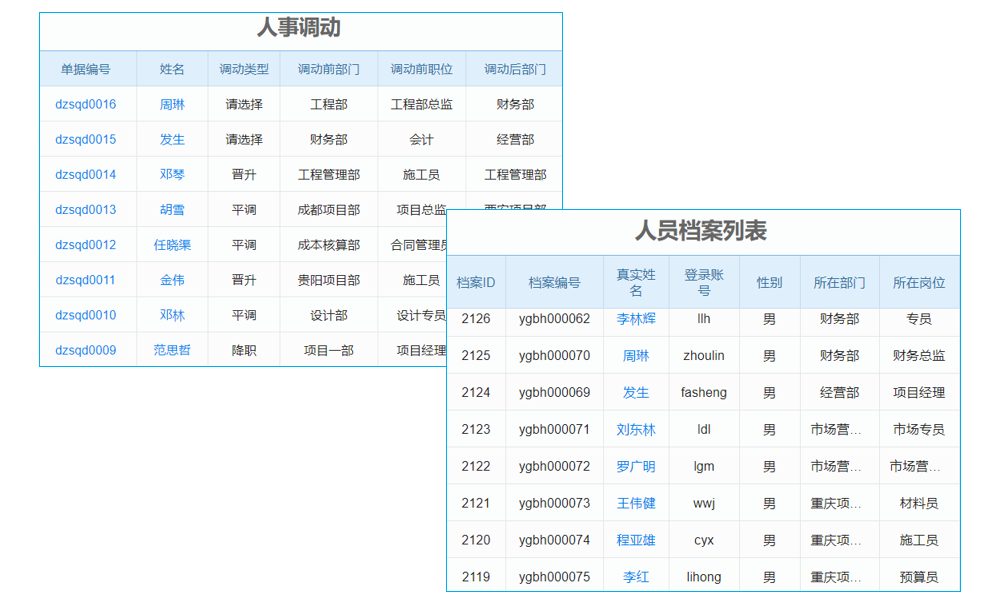Click 发生 name link in transfer table

coord(171,139)
